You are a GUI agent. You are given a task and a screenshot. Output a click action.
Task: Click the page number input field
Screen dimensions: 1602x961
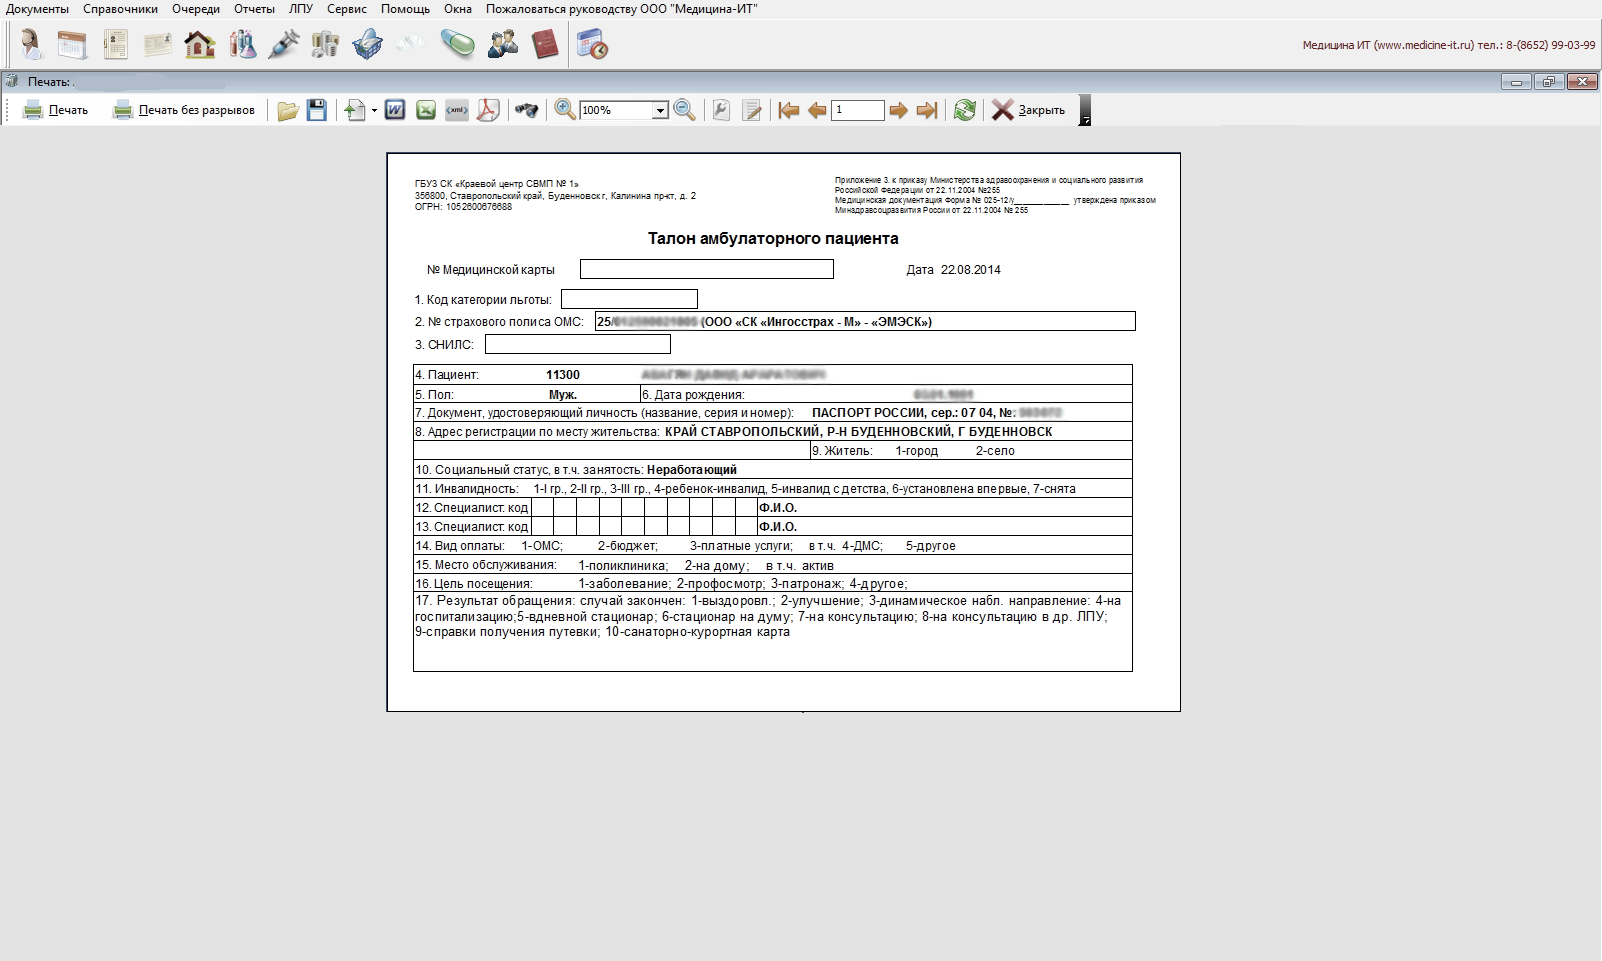[858, 110]
